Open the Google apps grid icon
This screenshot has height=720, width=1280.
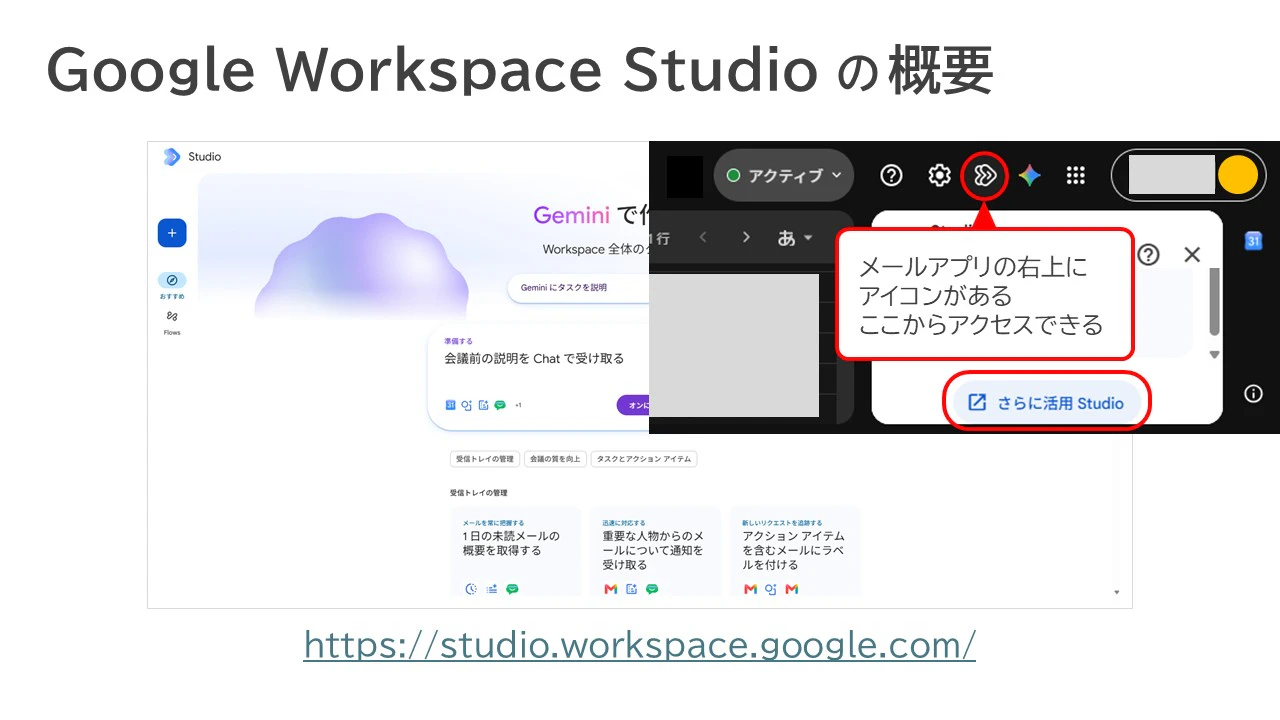[x=1076, y=176]
